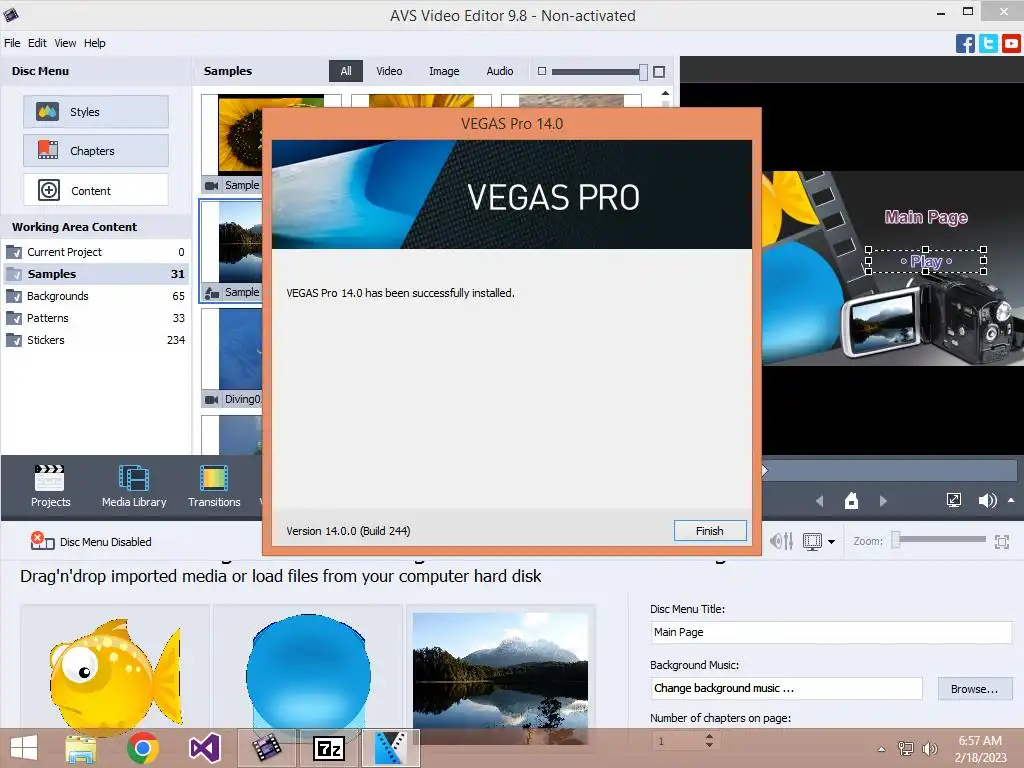Filter samples by Image

pyautogui.click(x=444, y=71)
